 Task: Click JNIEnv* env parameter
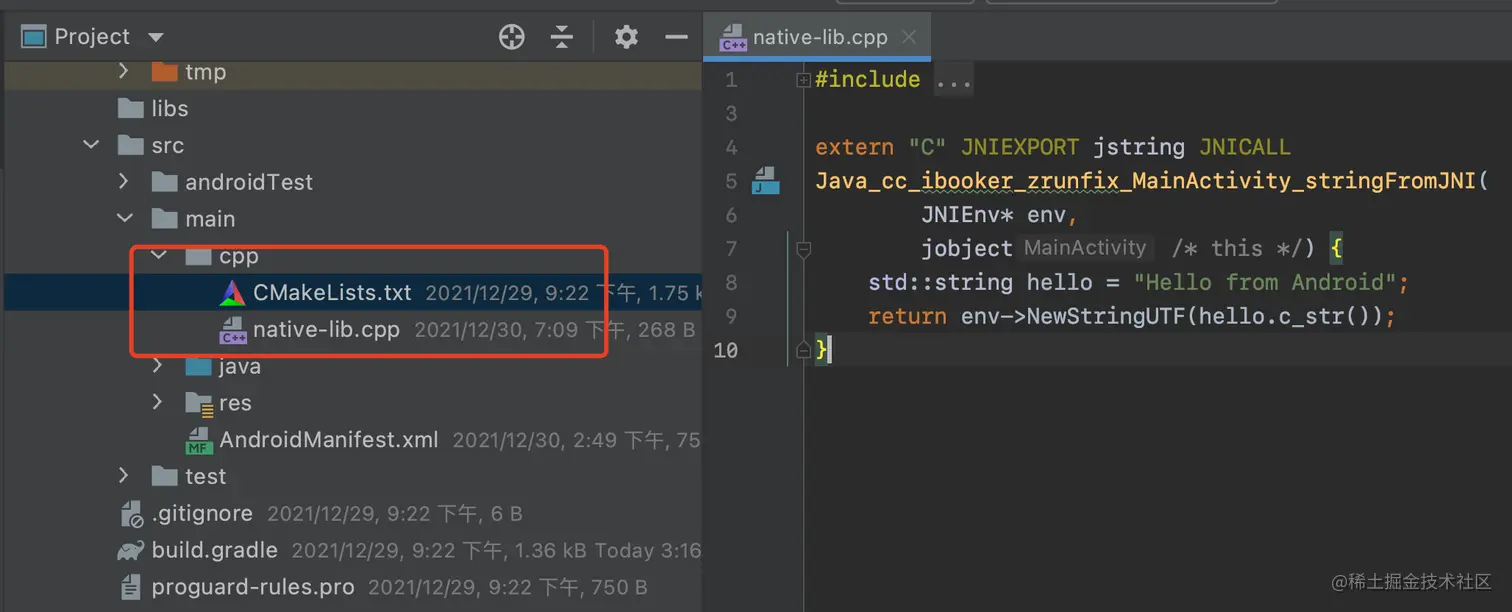pyautogui.click(x=998, y=215)
